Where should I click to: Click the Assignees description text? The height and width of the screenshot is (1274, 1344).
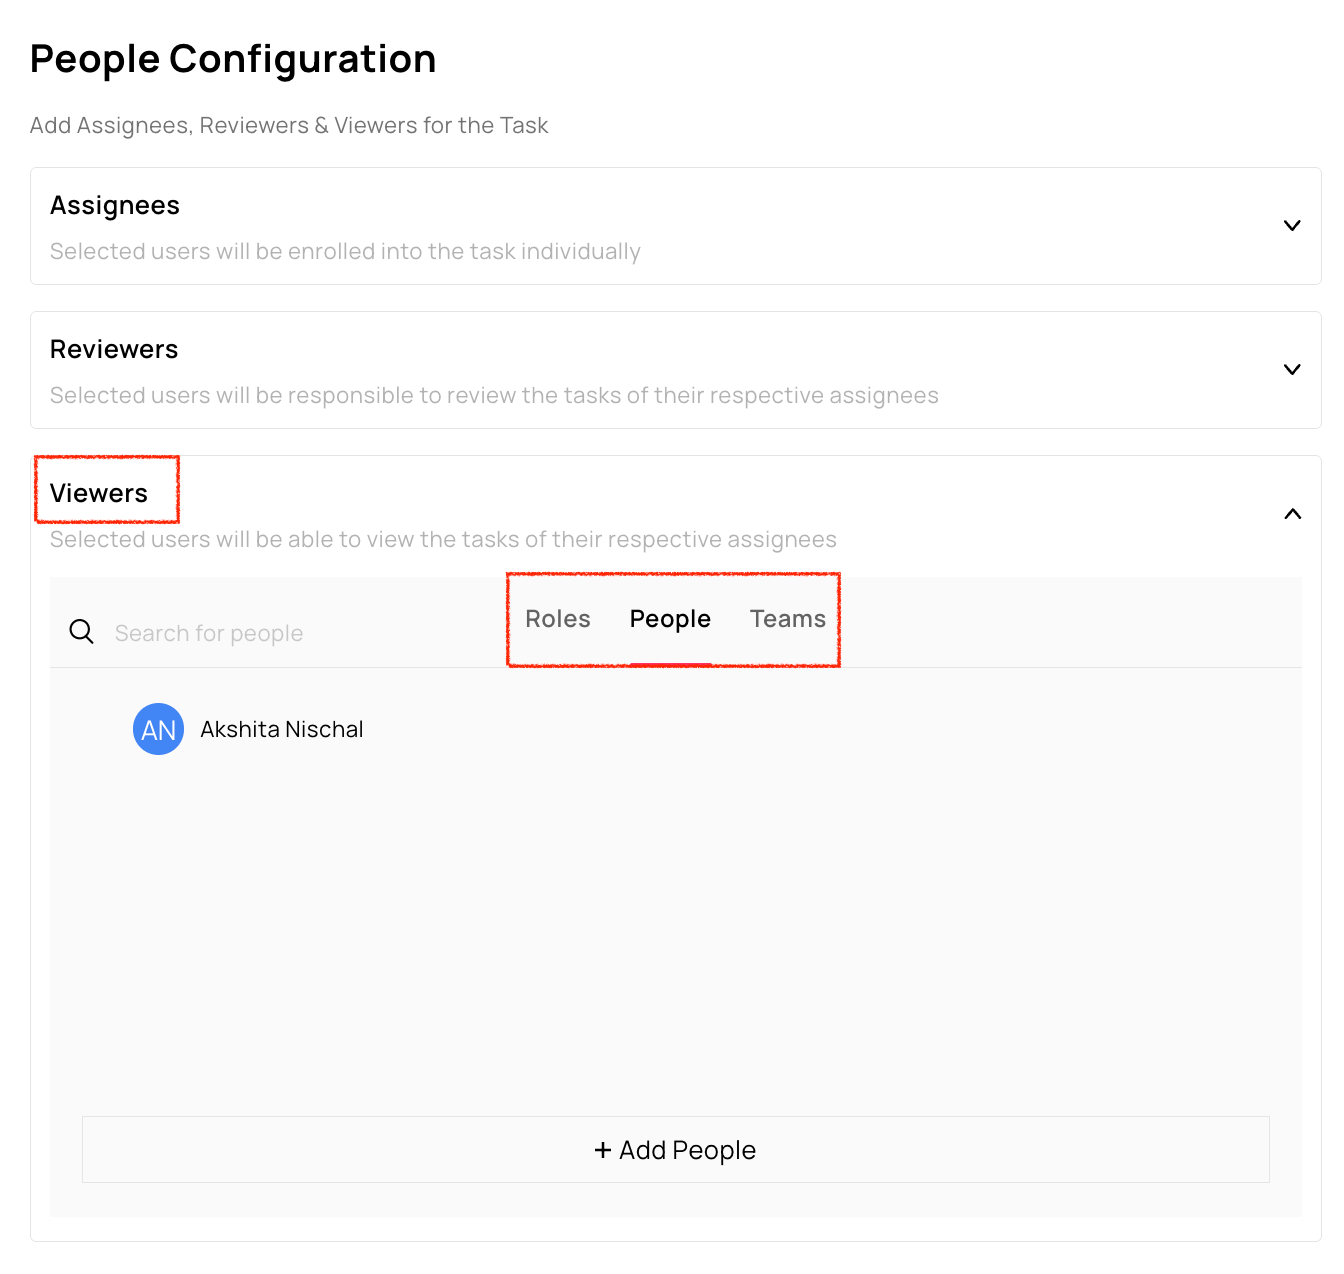coord(345,252)
